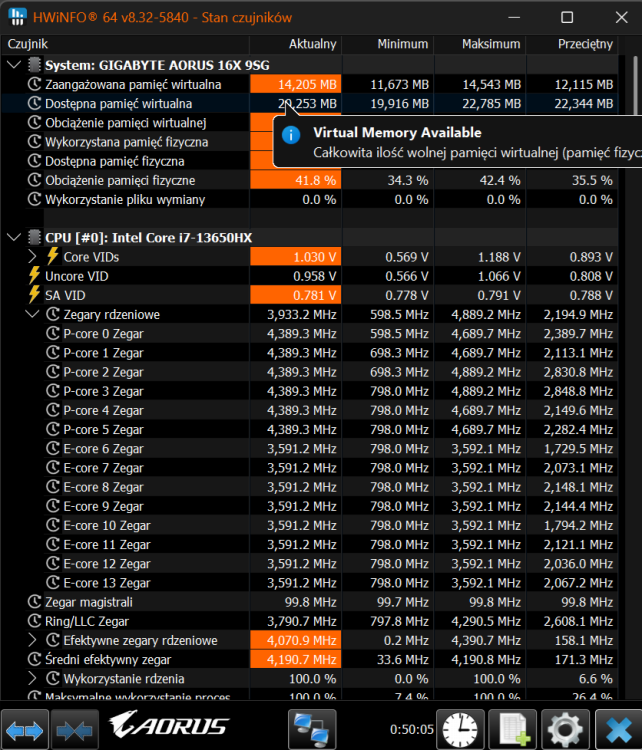Click the AORUS logo in bottom bar
This screenshot has height=750, width=642.
[x=168, y=727]
